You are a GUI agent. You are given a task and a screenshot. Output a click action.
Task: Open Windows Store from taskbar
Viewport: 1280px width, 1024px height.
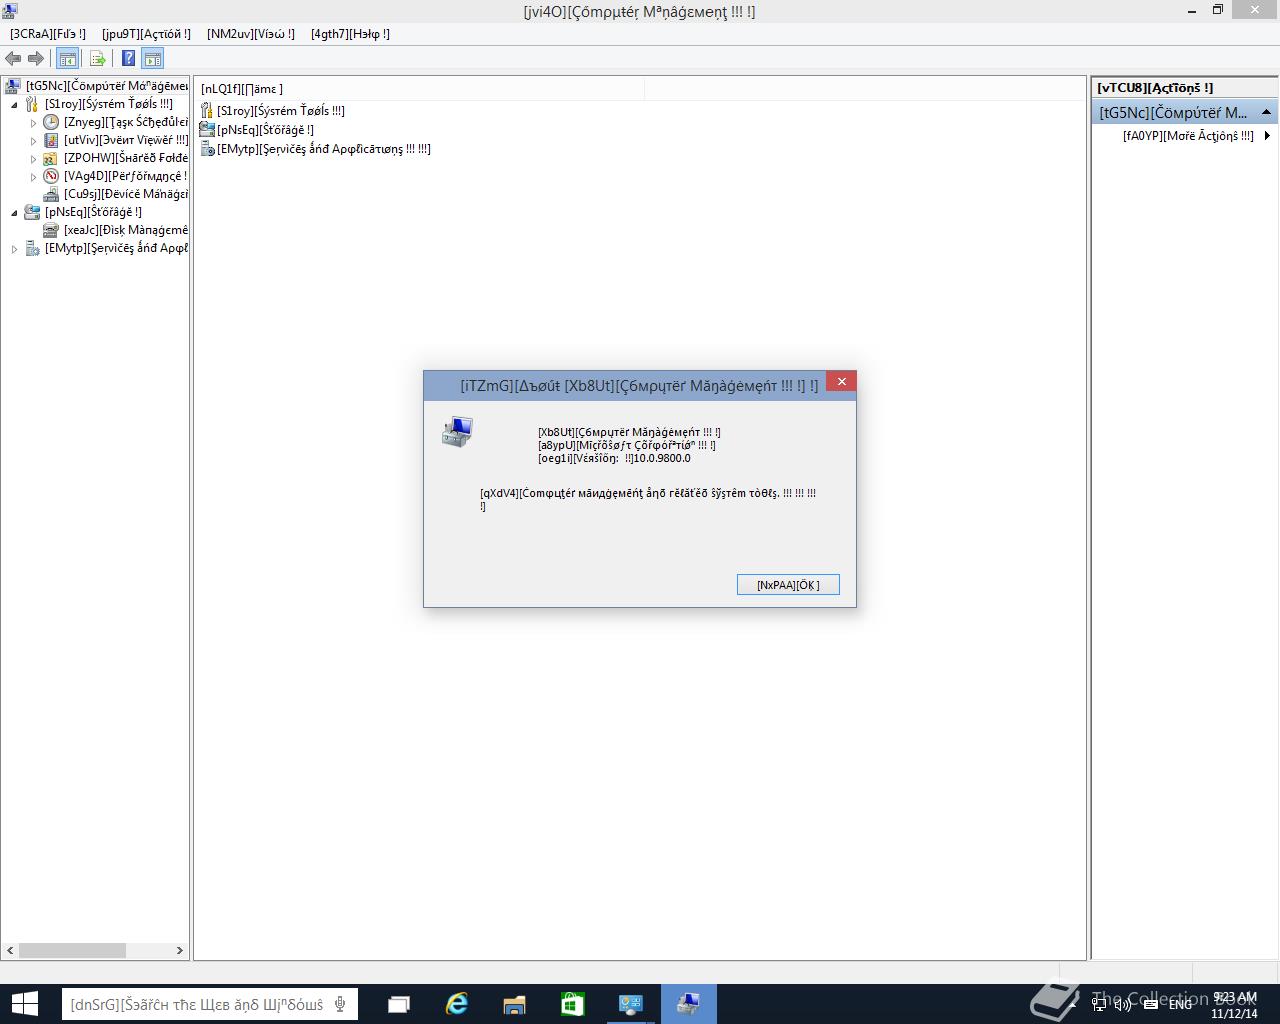[x=572, y=1004]
